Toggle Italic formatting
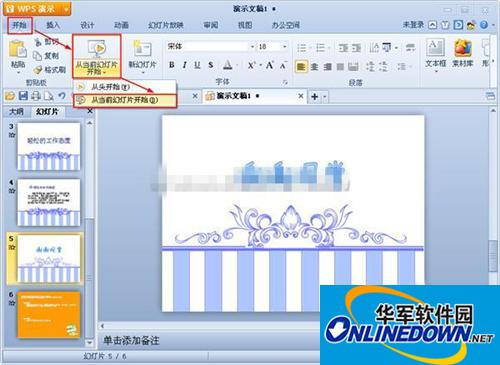The image size is (500, 365). (x=184, y=65)
